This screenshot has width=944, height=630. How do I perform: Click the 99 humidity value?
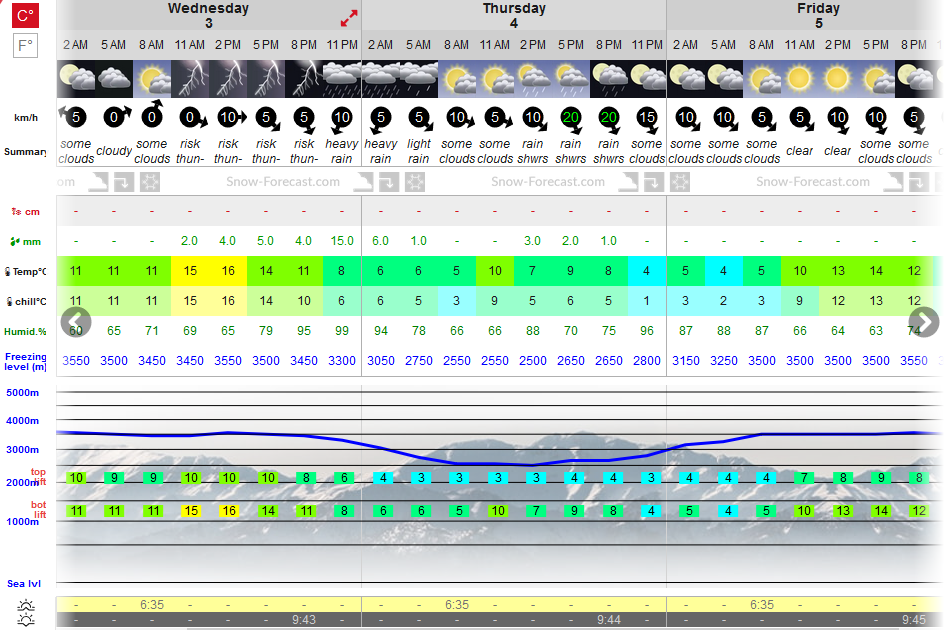(x=342, y=331)
